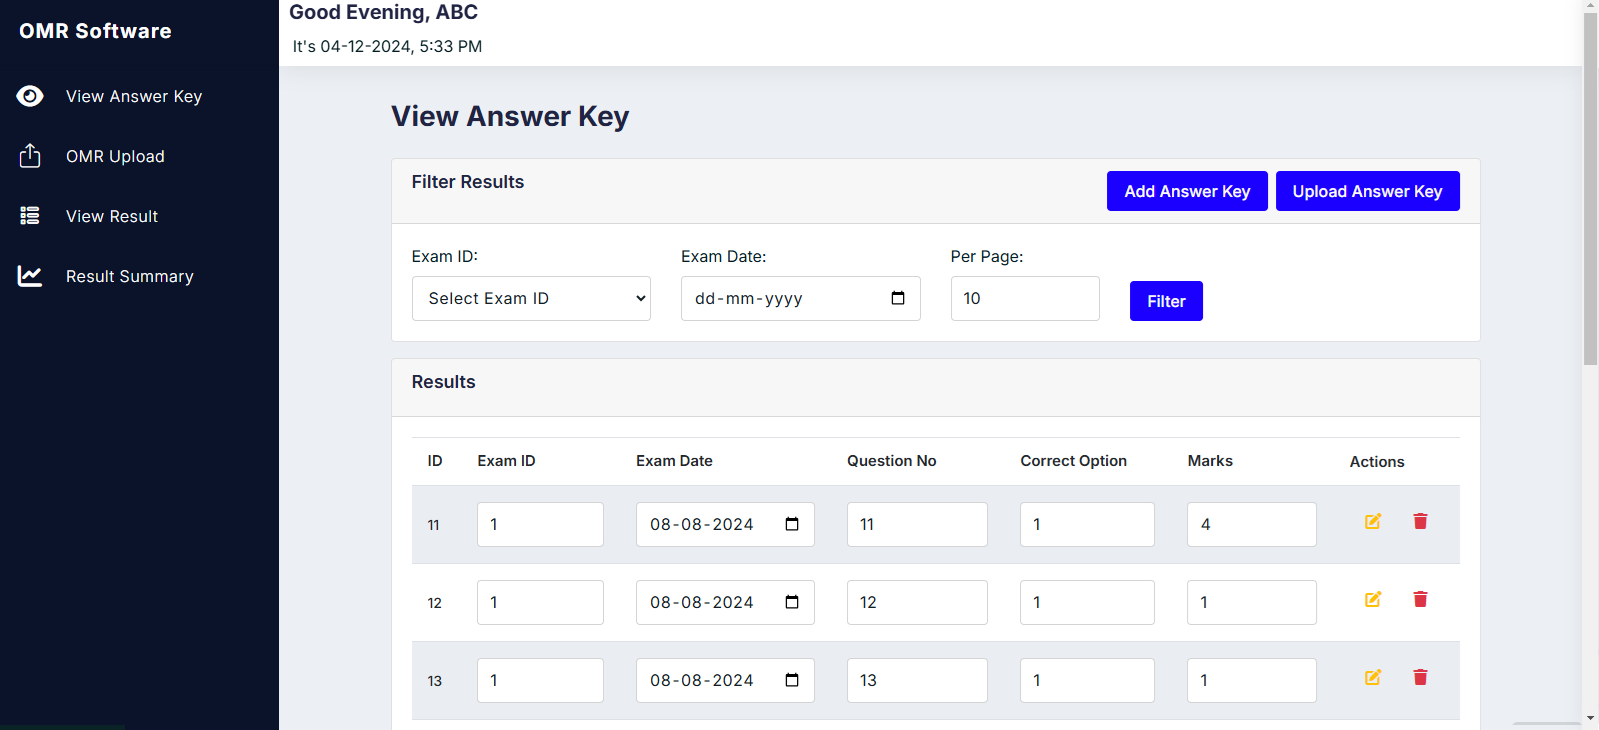Click the row 12 exam date field
The width and height of the screenshot is (1599, 730).
tap(725, 602)
